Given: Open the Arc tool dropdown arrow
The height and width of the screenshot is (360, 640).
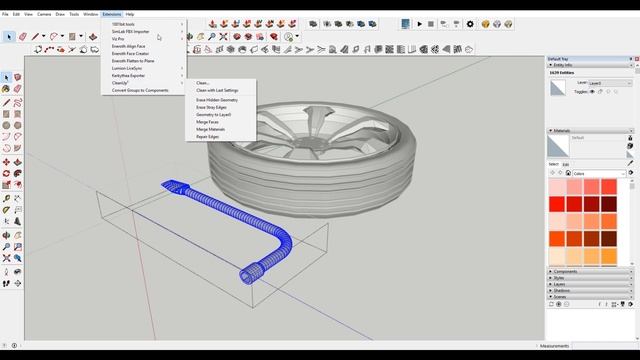Looking at the screenshot, I should (62, 36).
